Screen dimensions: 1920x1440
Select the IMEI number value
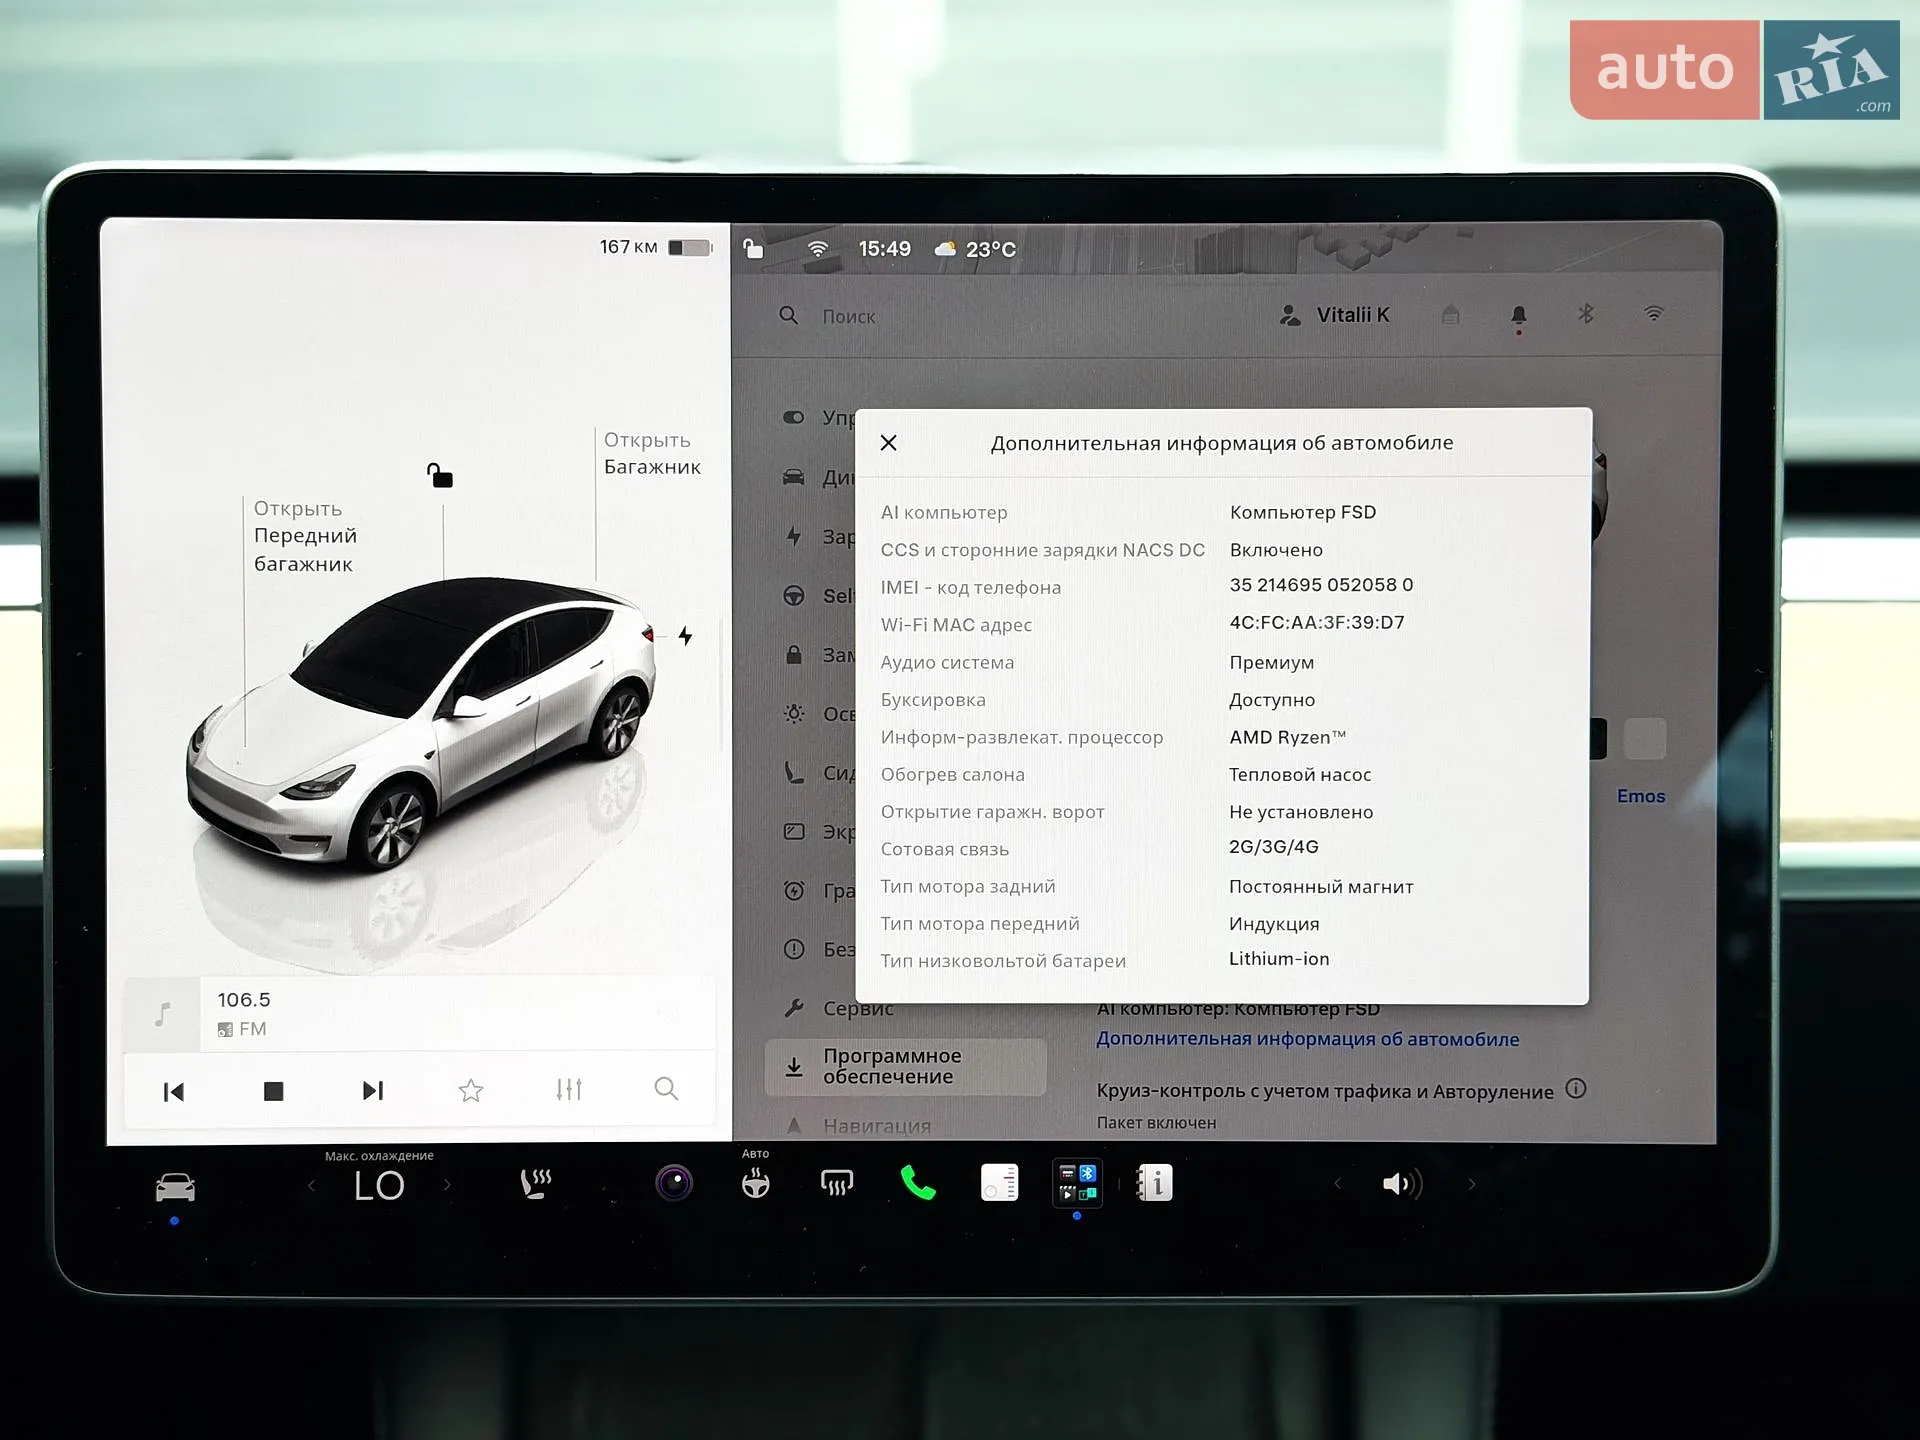[1321, 585]
